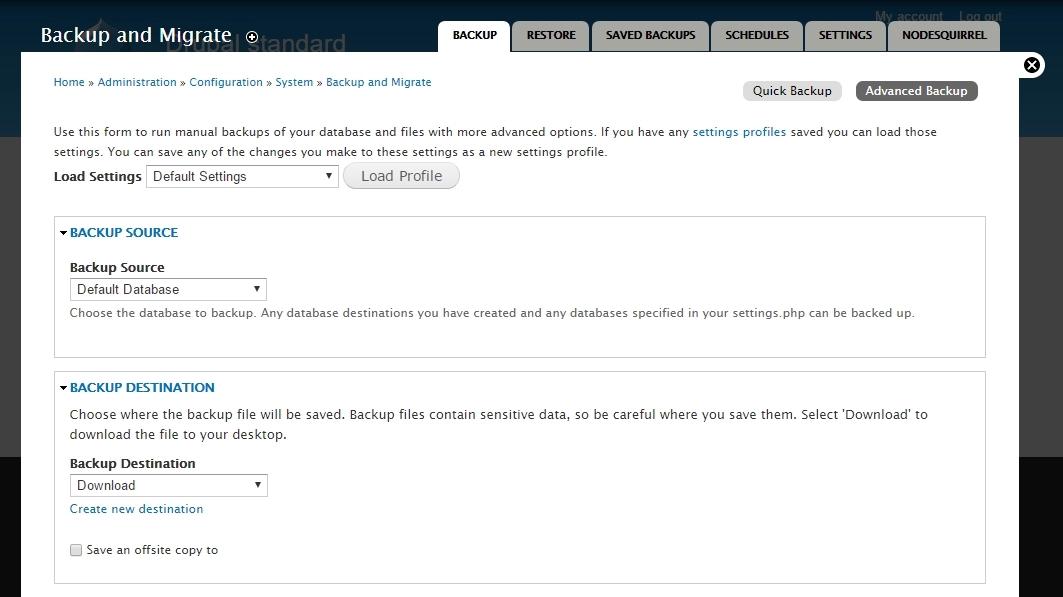Switch to the Restore tab
Viewport: 1063px width, 597px height.
(551, 35)
